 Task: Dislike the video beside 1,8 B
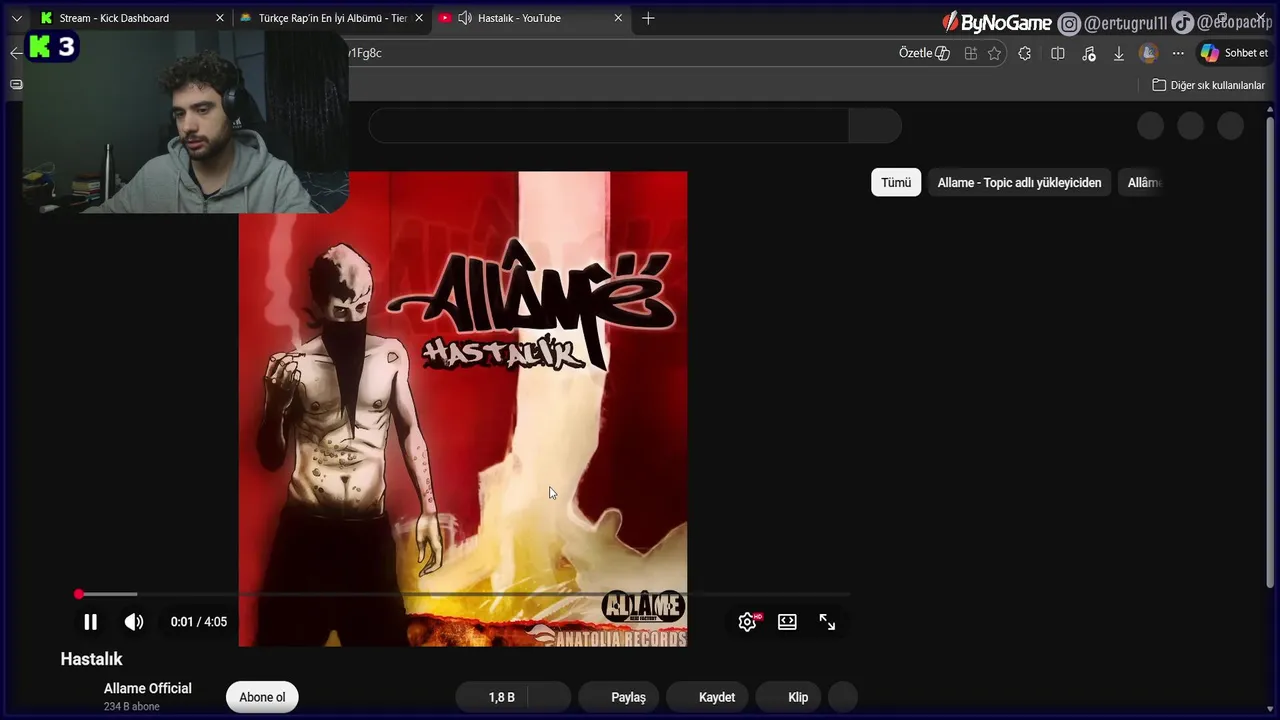(550, 697)
